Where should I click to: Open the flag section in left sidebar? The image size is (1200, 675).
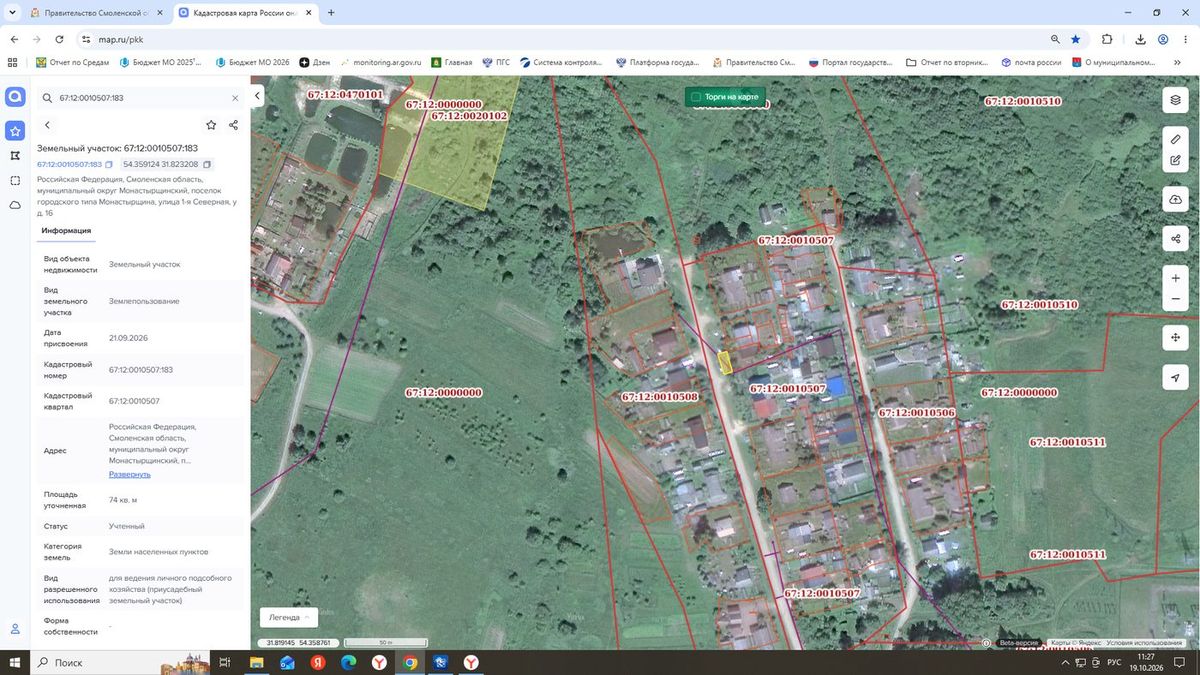coord(15,156)
